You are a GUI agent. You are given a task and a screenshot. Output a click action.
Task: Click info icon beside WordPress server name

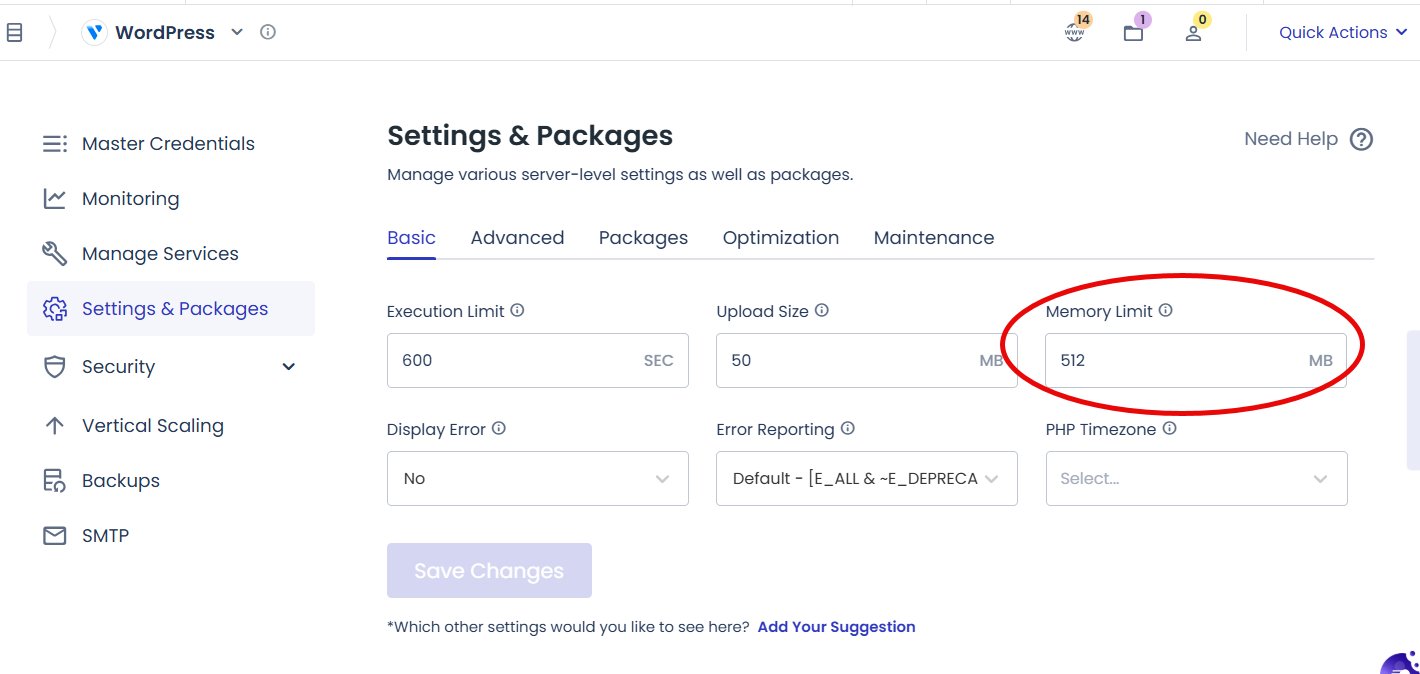[x=268, y=32]
